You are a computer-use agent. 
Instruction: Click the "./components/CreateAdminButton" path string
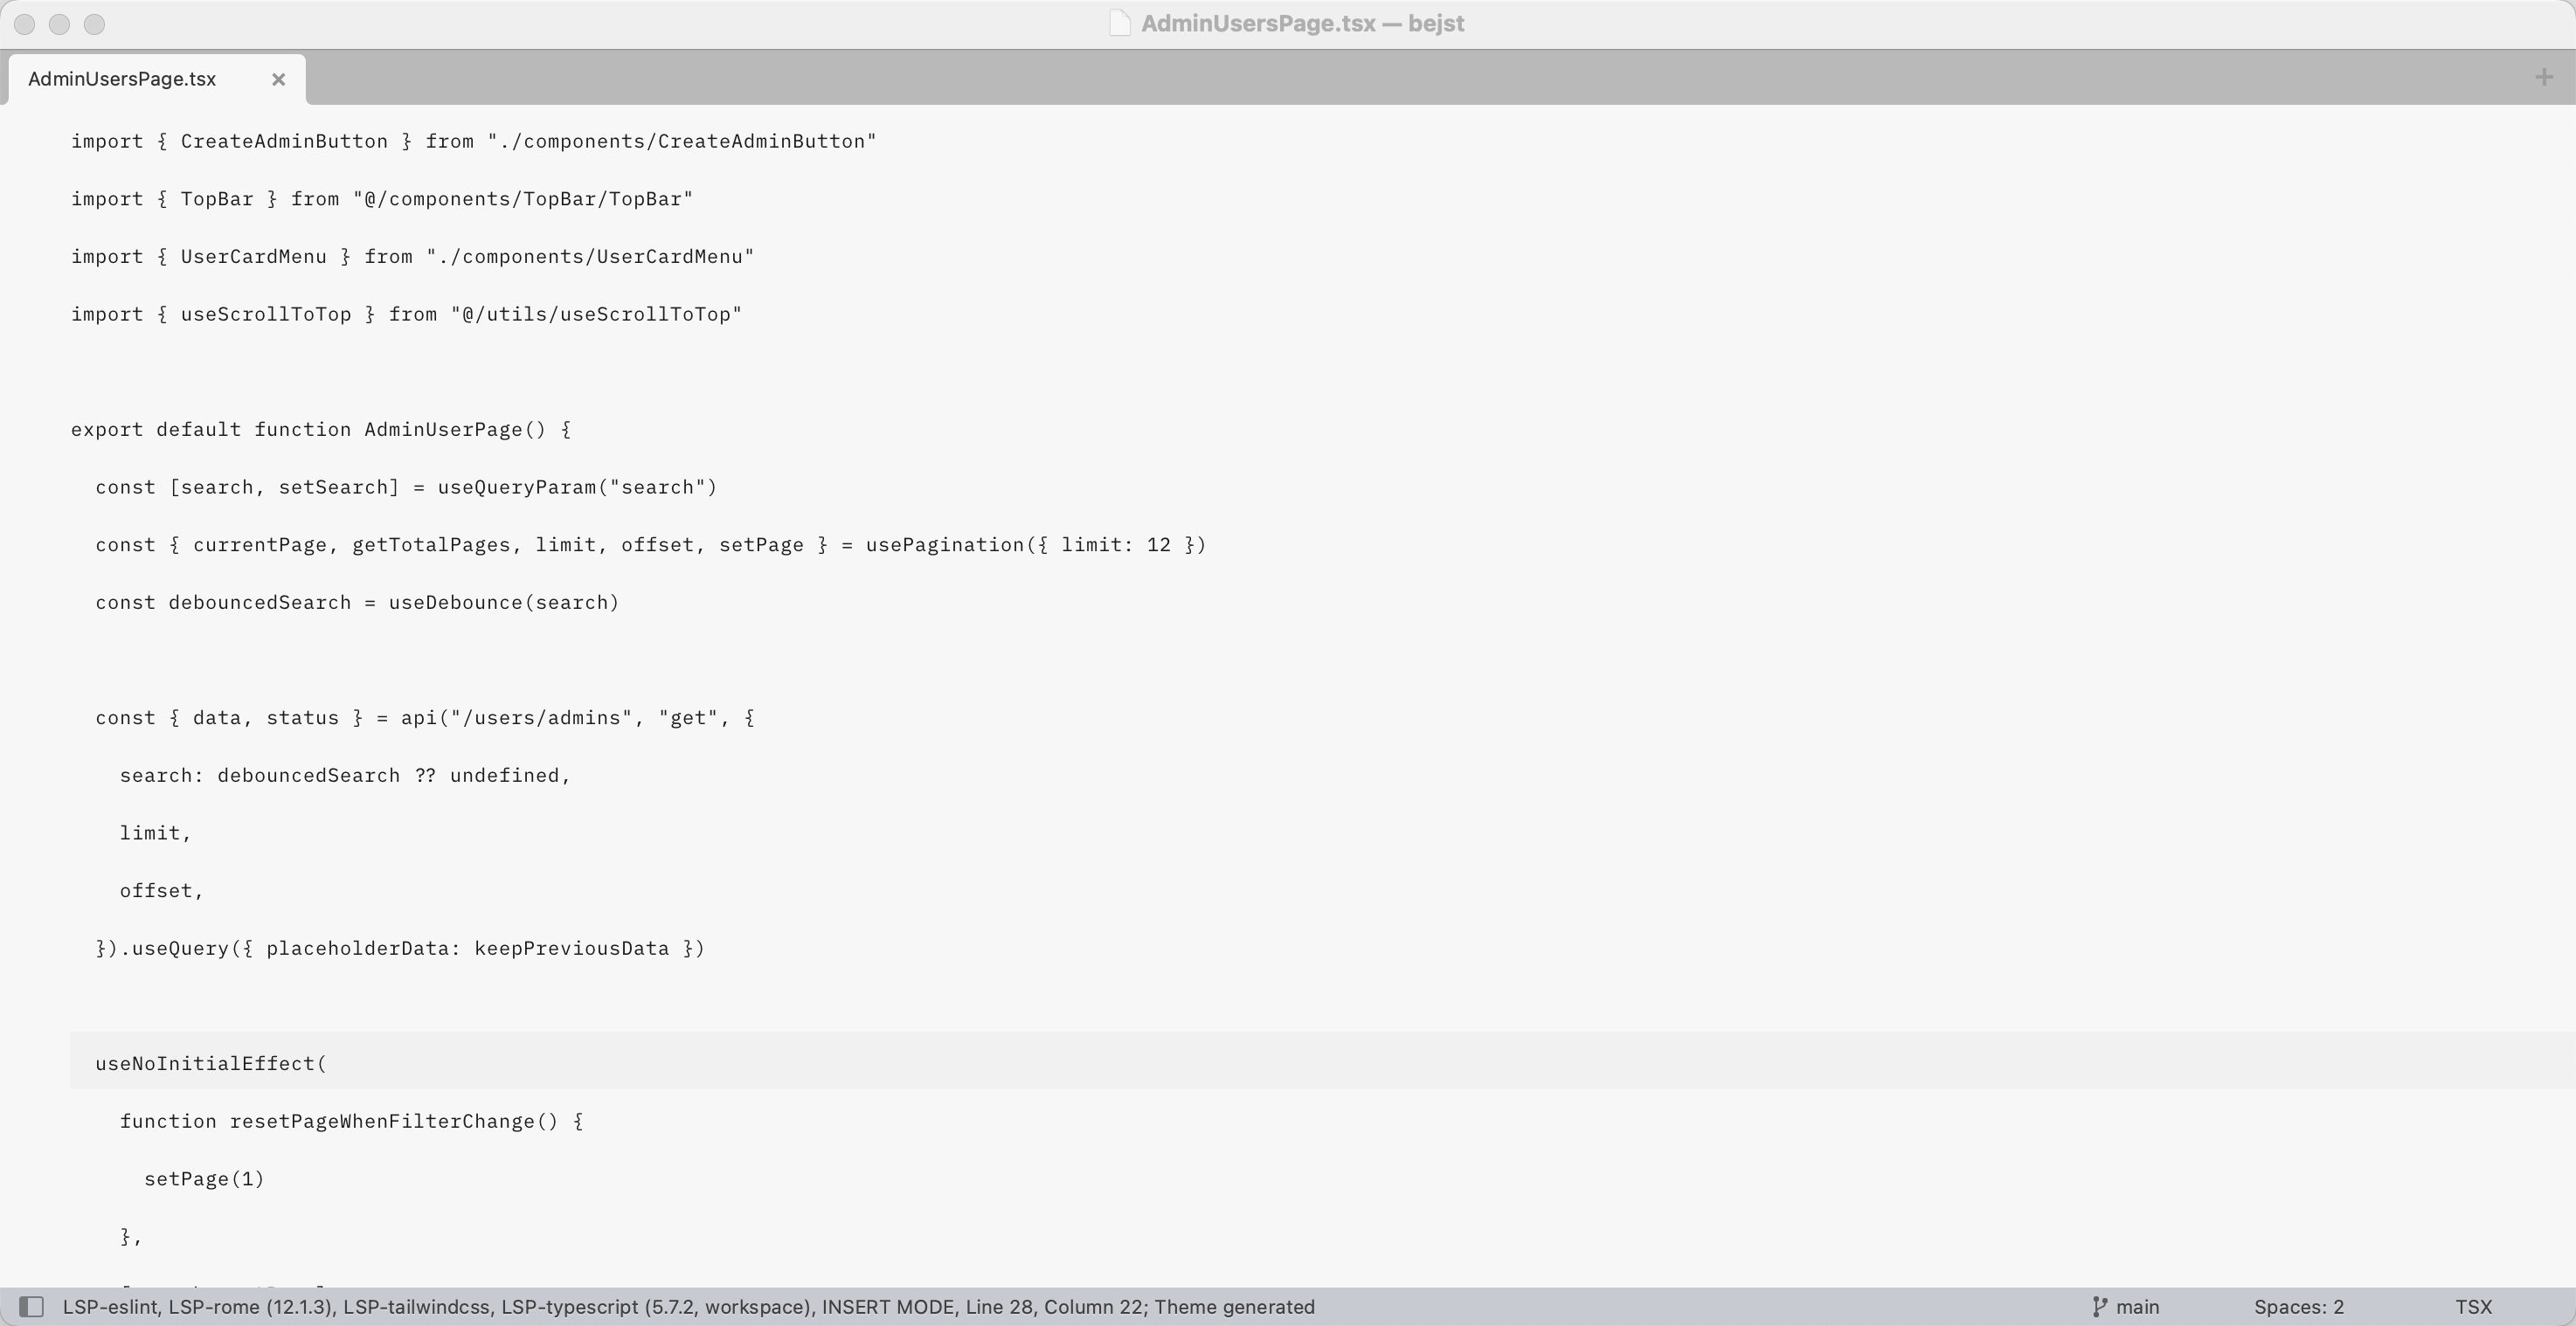[x=682, y=141]
